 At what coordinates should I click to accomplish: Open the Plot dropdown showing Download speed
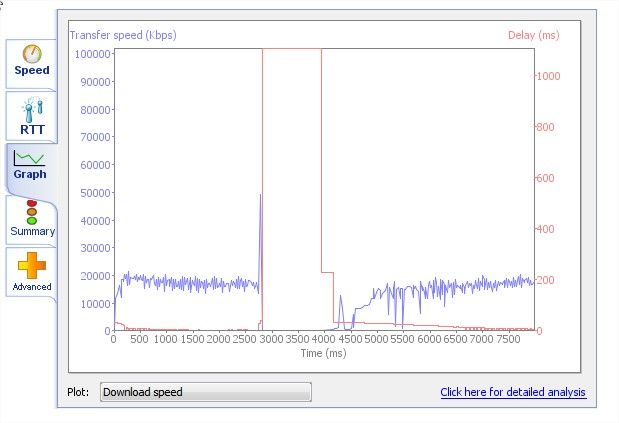[x=206, y=392]
